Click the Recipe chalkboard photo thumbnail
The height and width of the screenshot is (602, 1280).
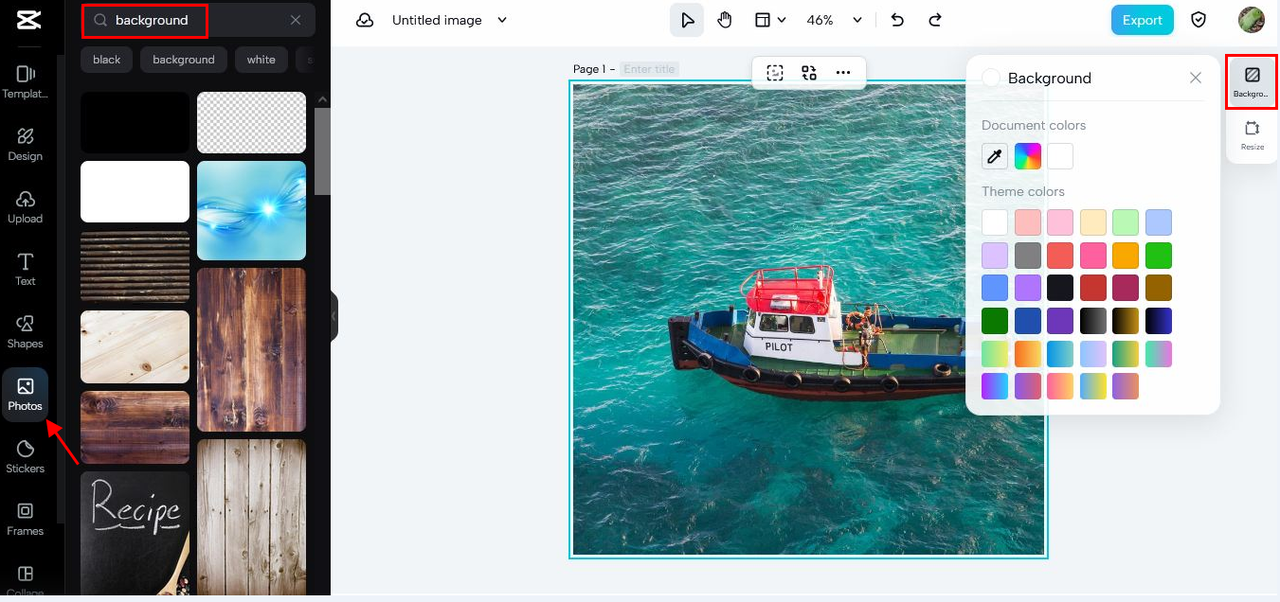(x=135, y=533)
